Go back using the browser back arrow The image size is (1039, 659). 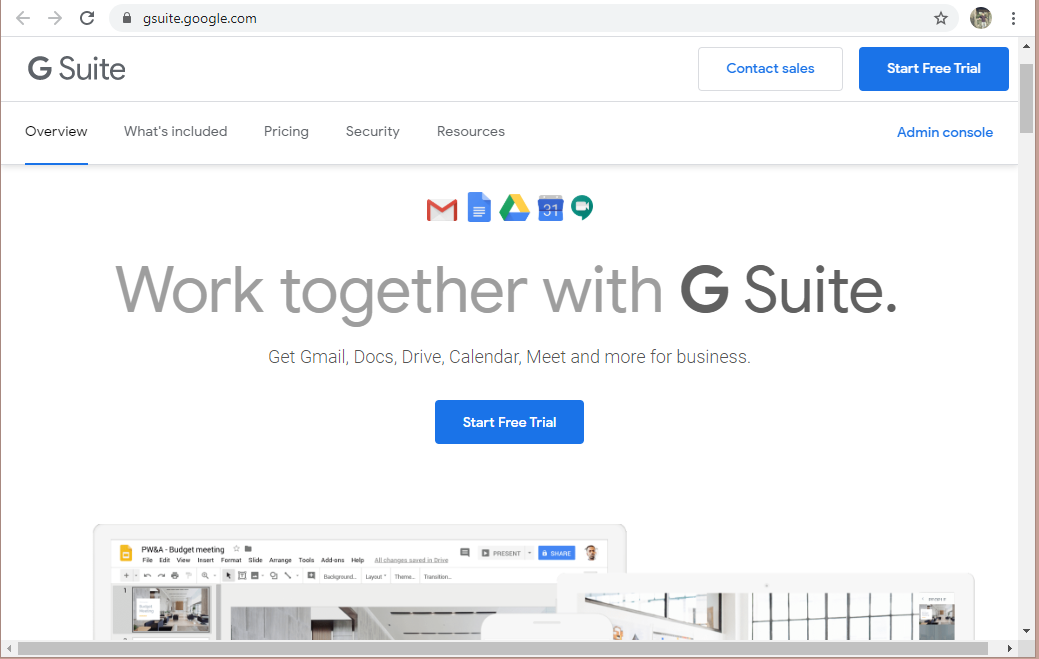click(23, 18)
